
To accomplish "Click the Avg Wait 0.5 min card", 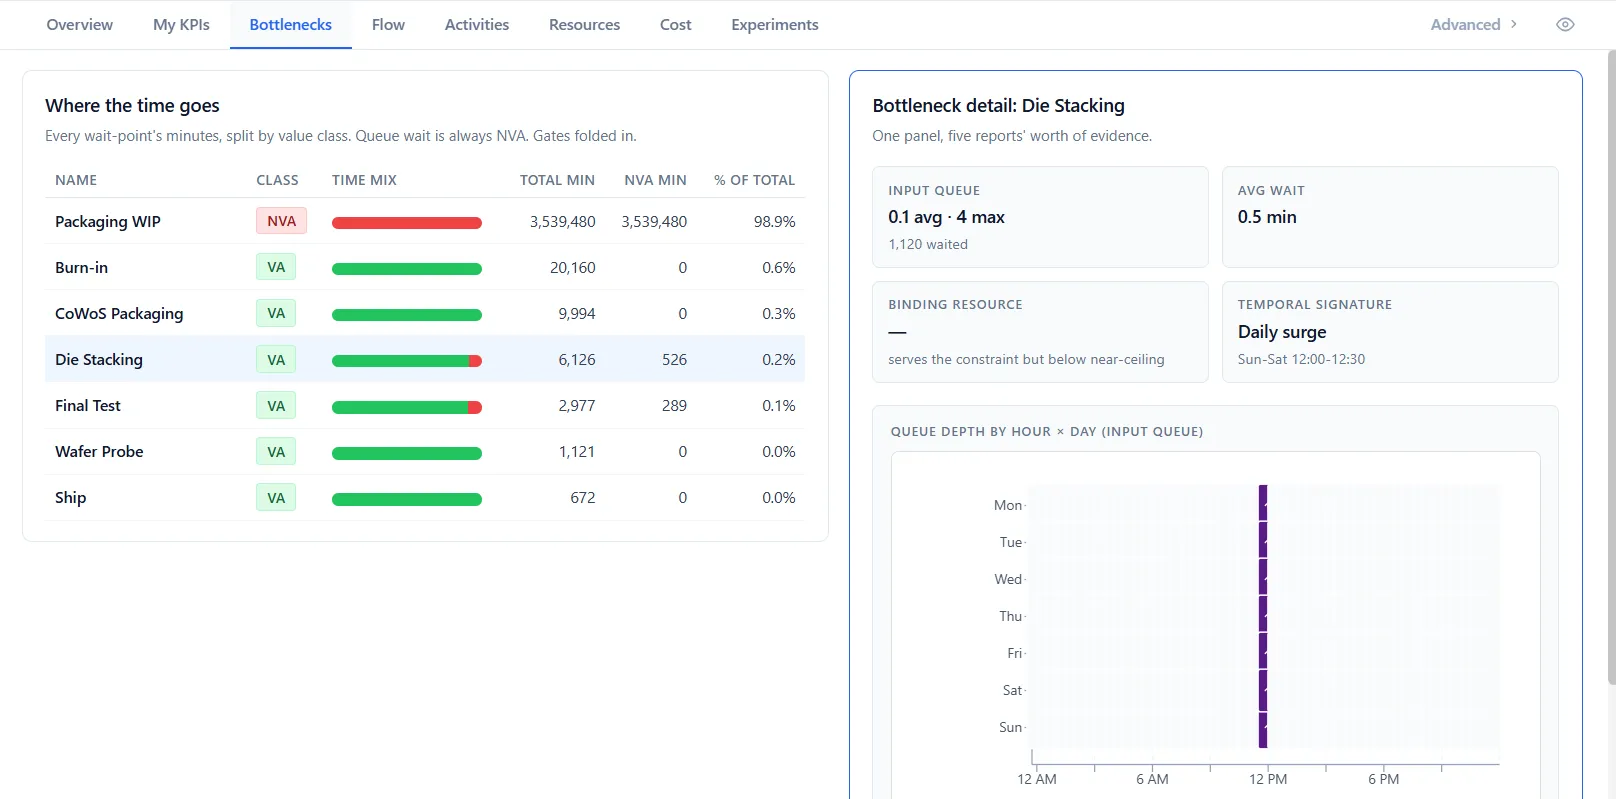I will (x=1390, y=217).
